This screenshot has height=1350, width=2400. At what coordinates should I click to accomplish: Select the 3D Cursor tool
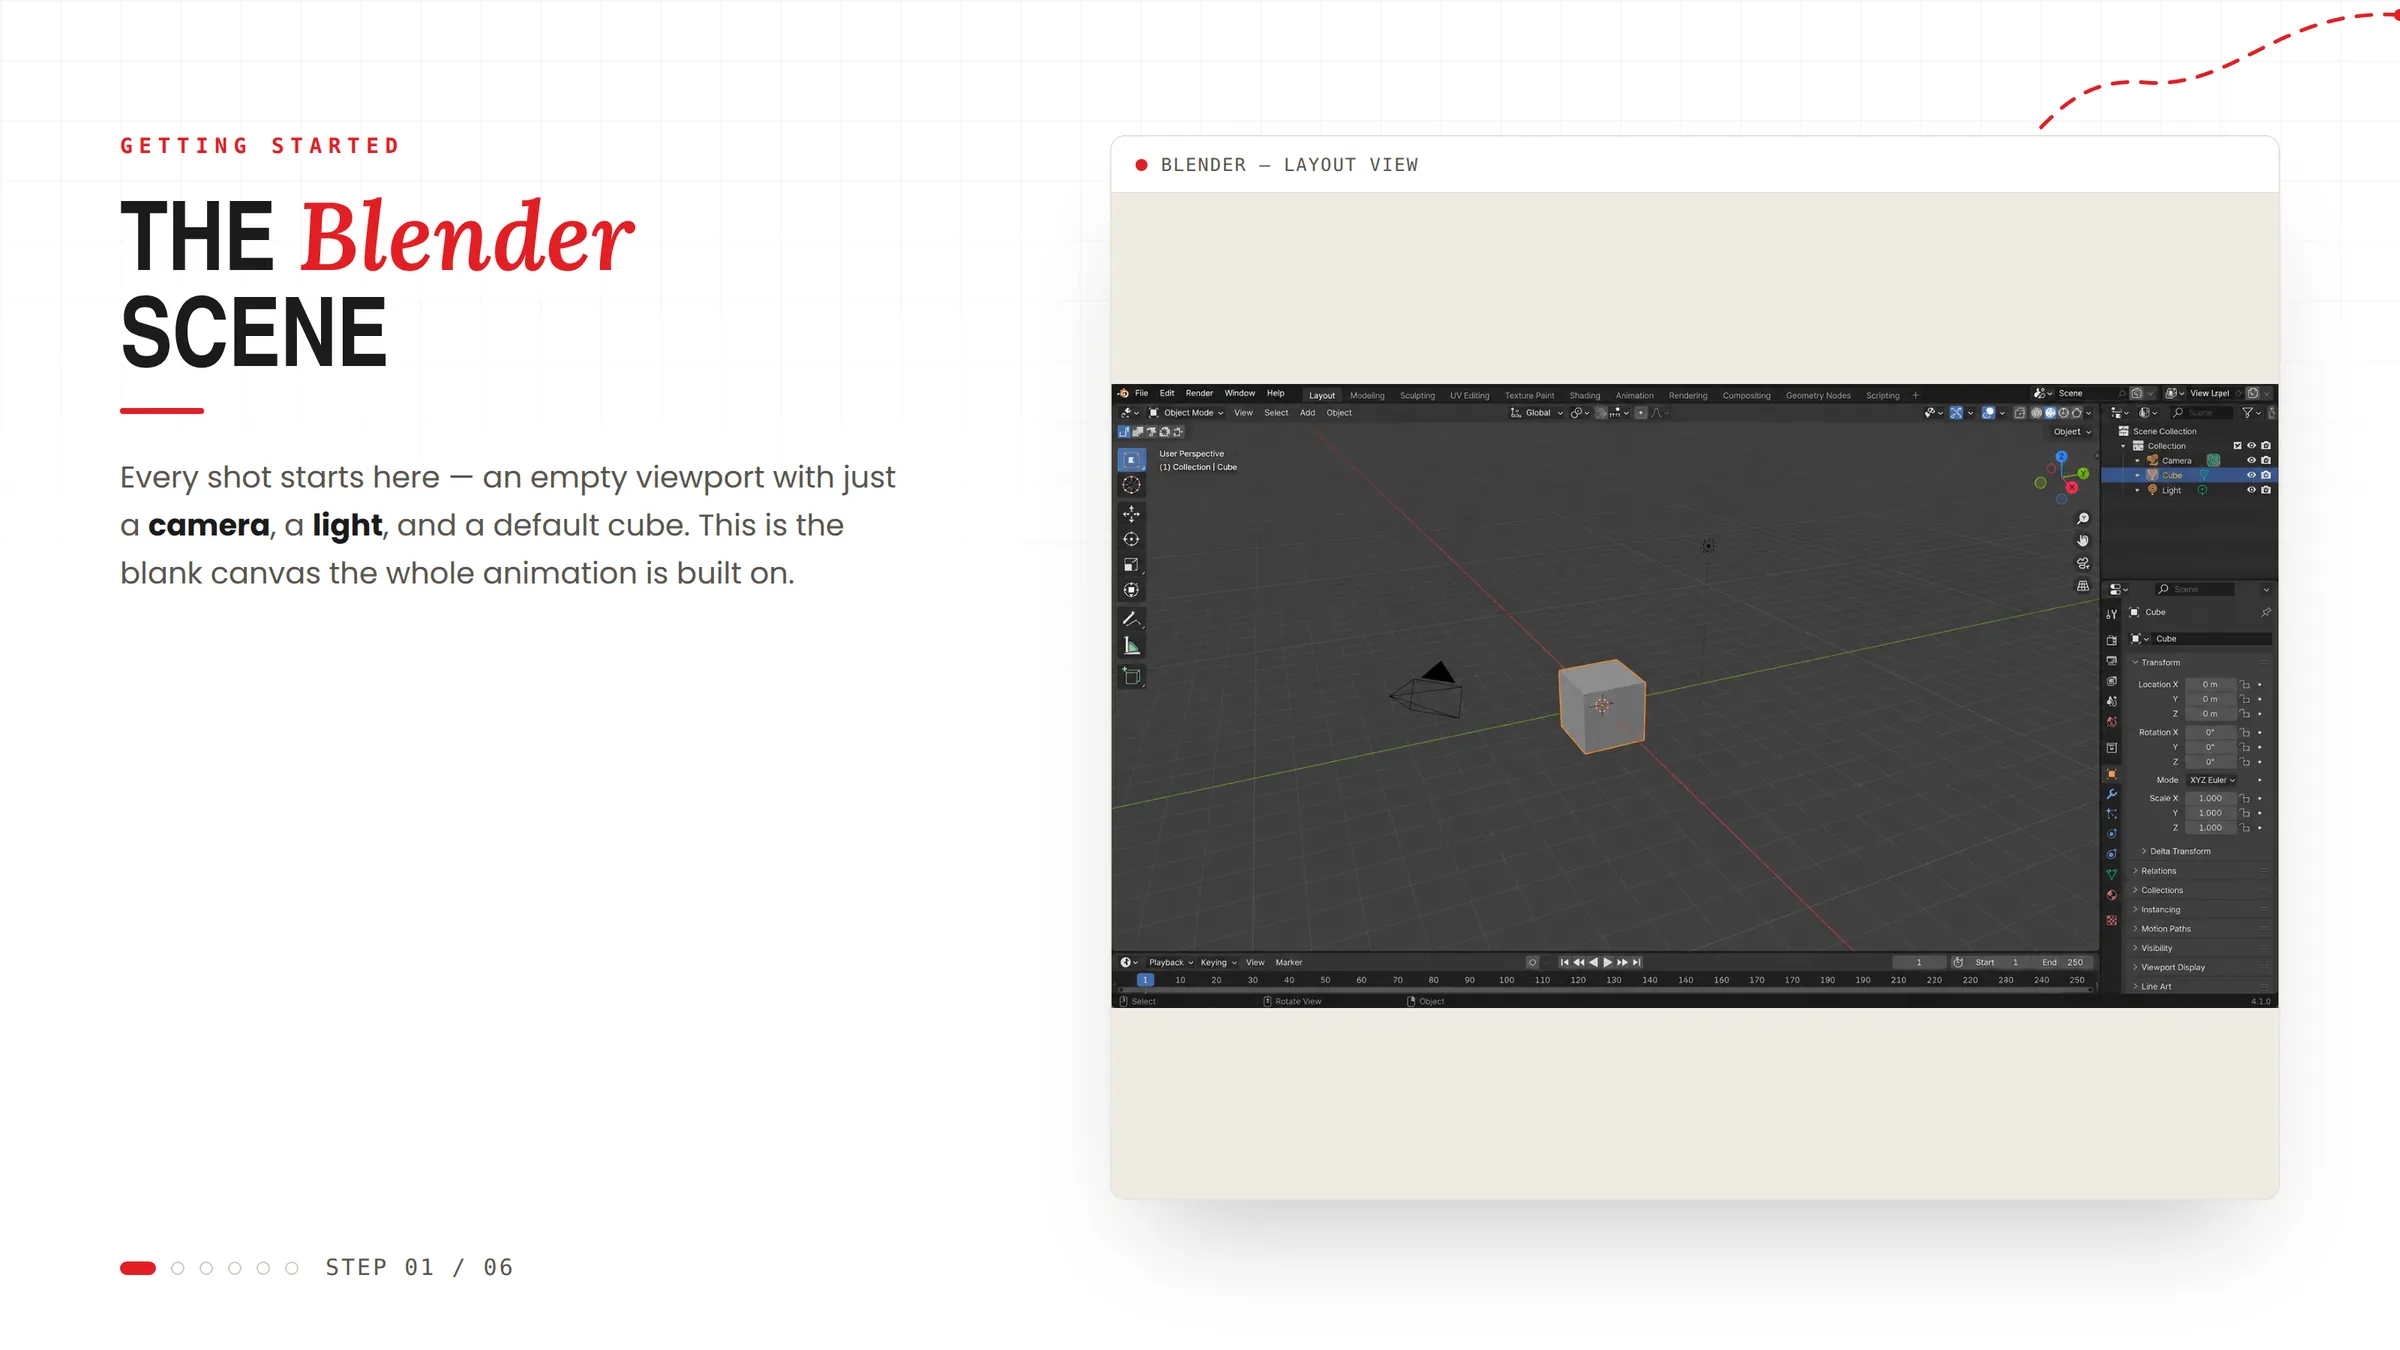click(1131, 485)
